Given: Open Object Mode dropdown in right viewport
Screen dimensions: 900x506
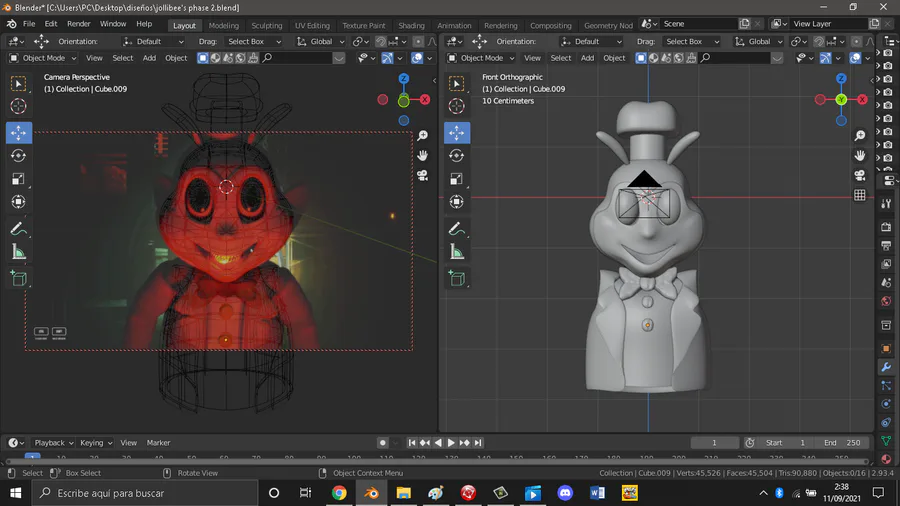Looking at the screenshot, I should tap(481, 58).
